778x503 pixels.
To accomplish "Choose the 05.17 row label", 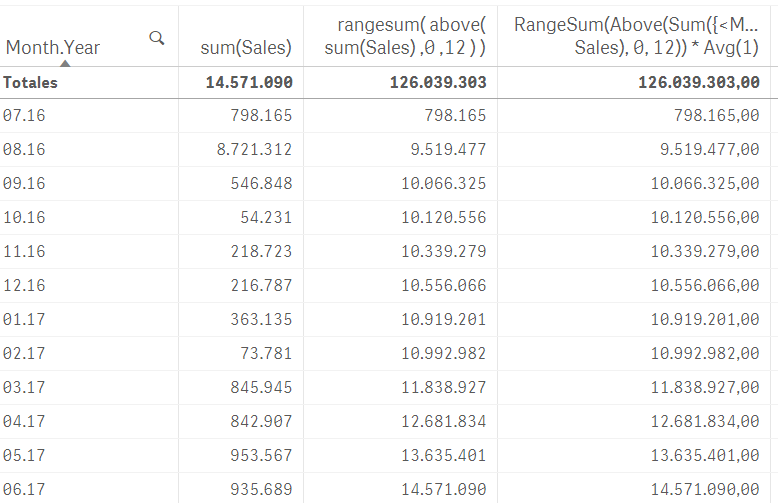I will [x=24, y=456].
